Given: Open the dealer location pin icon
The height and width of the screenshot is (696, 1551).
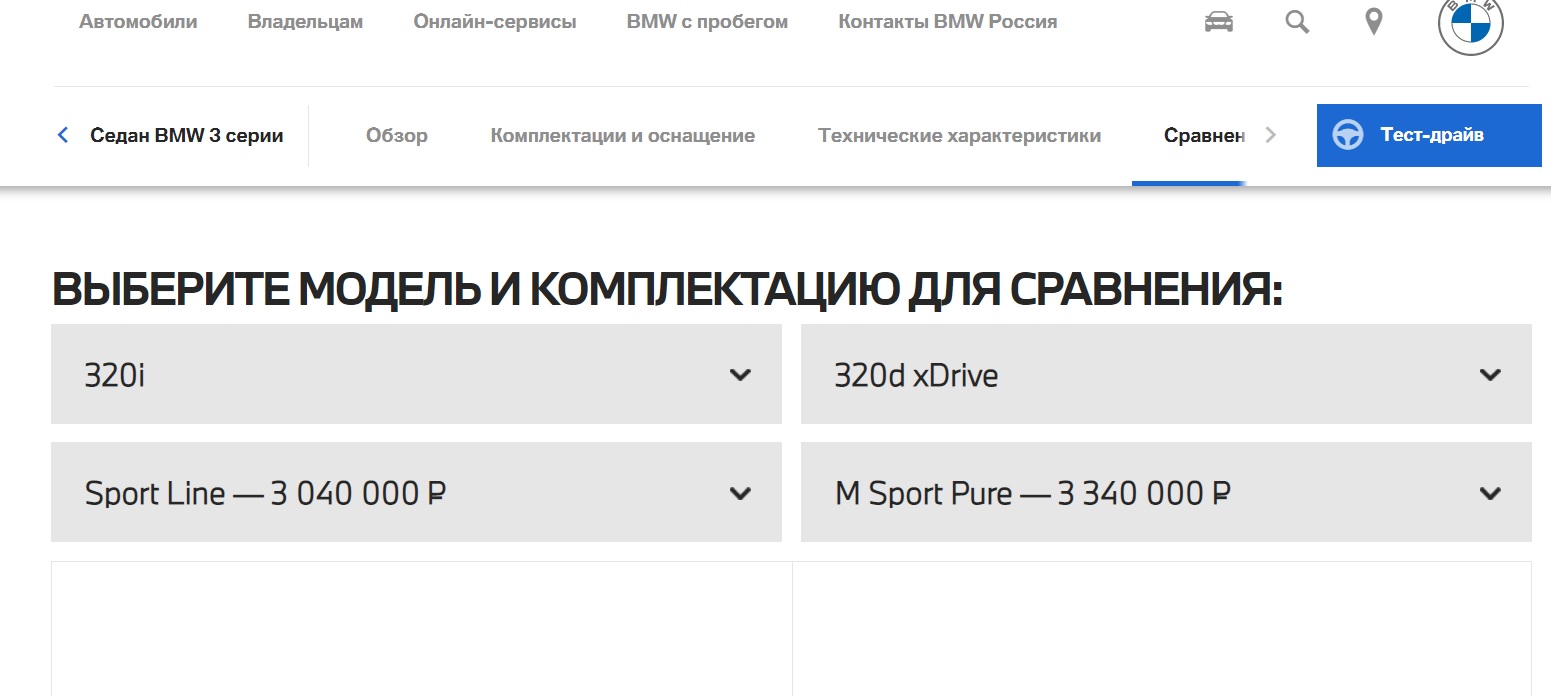Looking at the screenshot, I should 1374,21.
